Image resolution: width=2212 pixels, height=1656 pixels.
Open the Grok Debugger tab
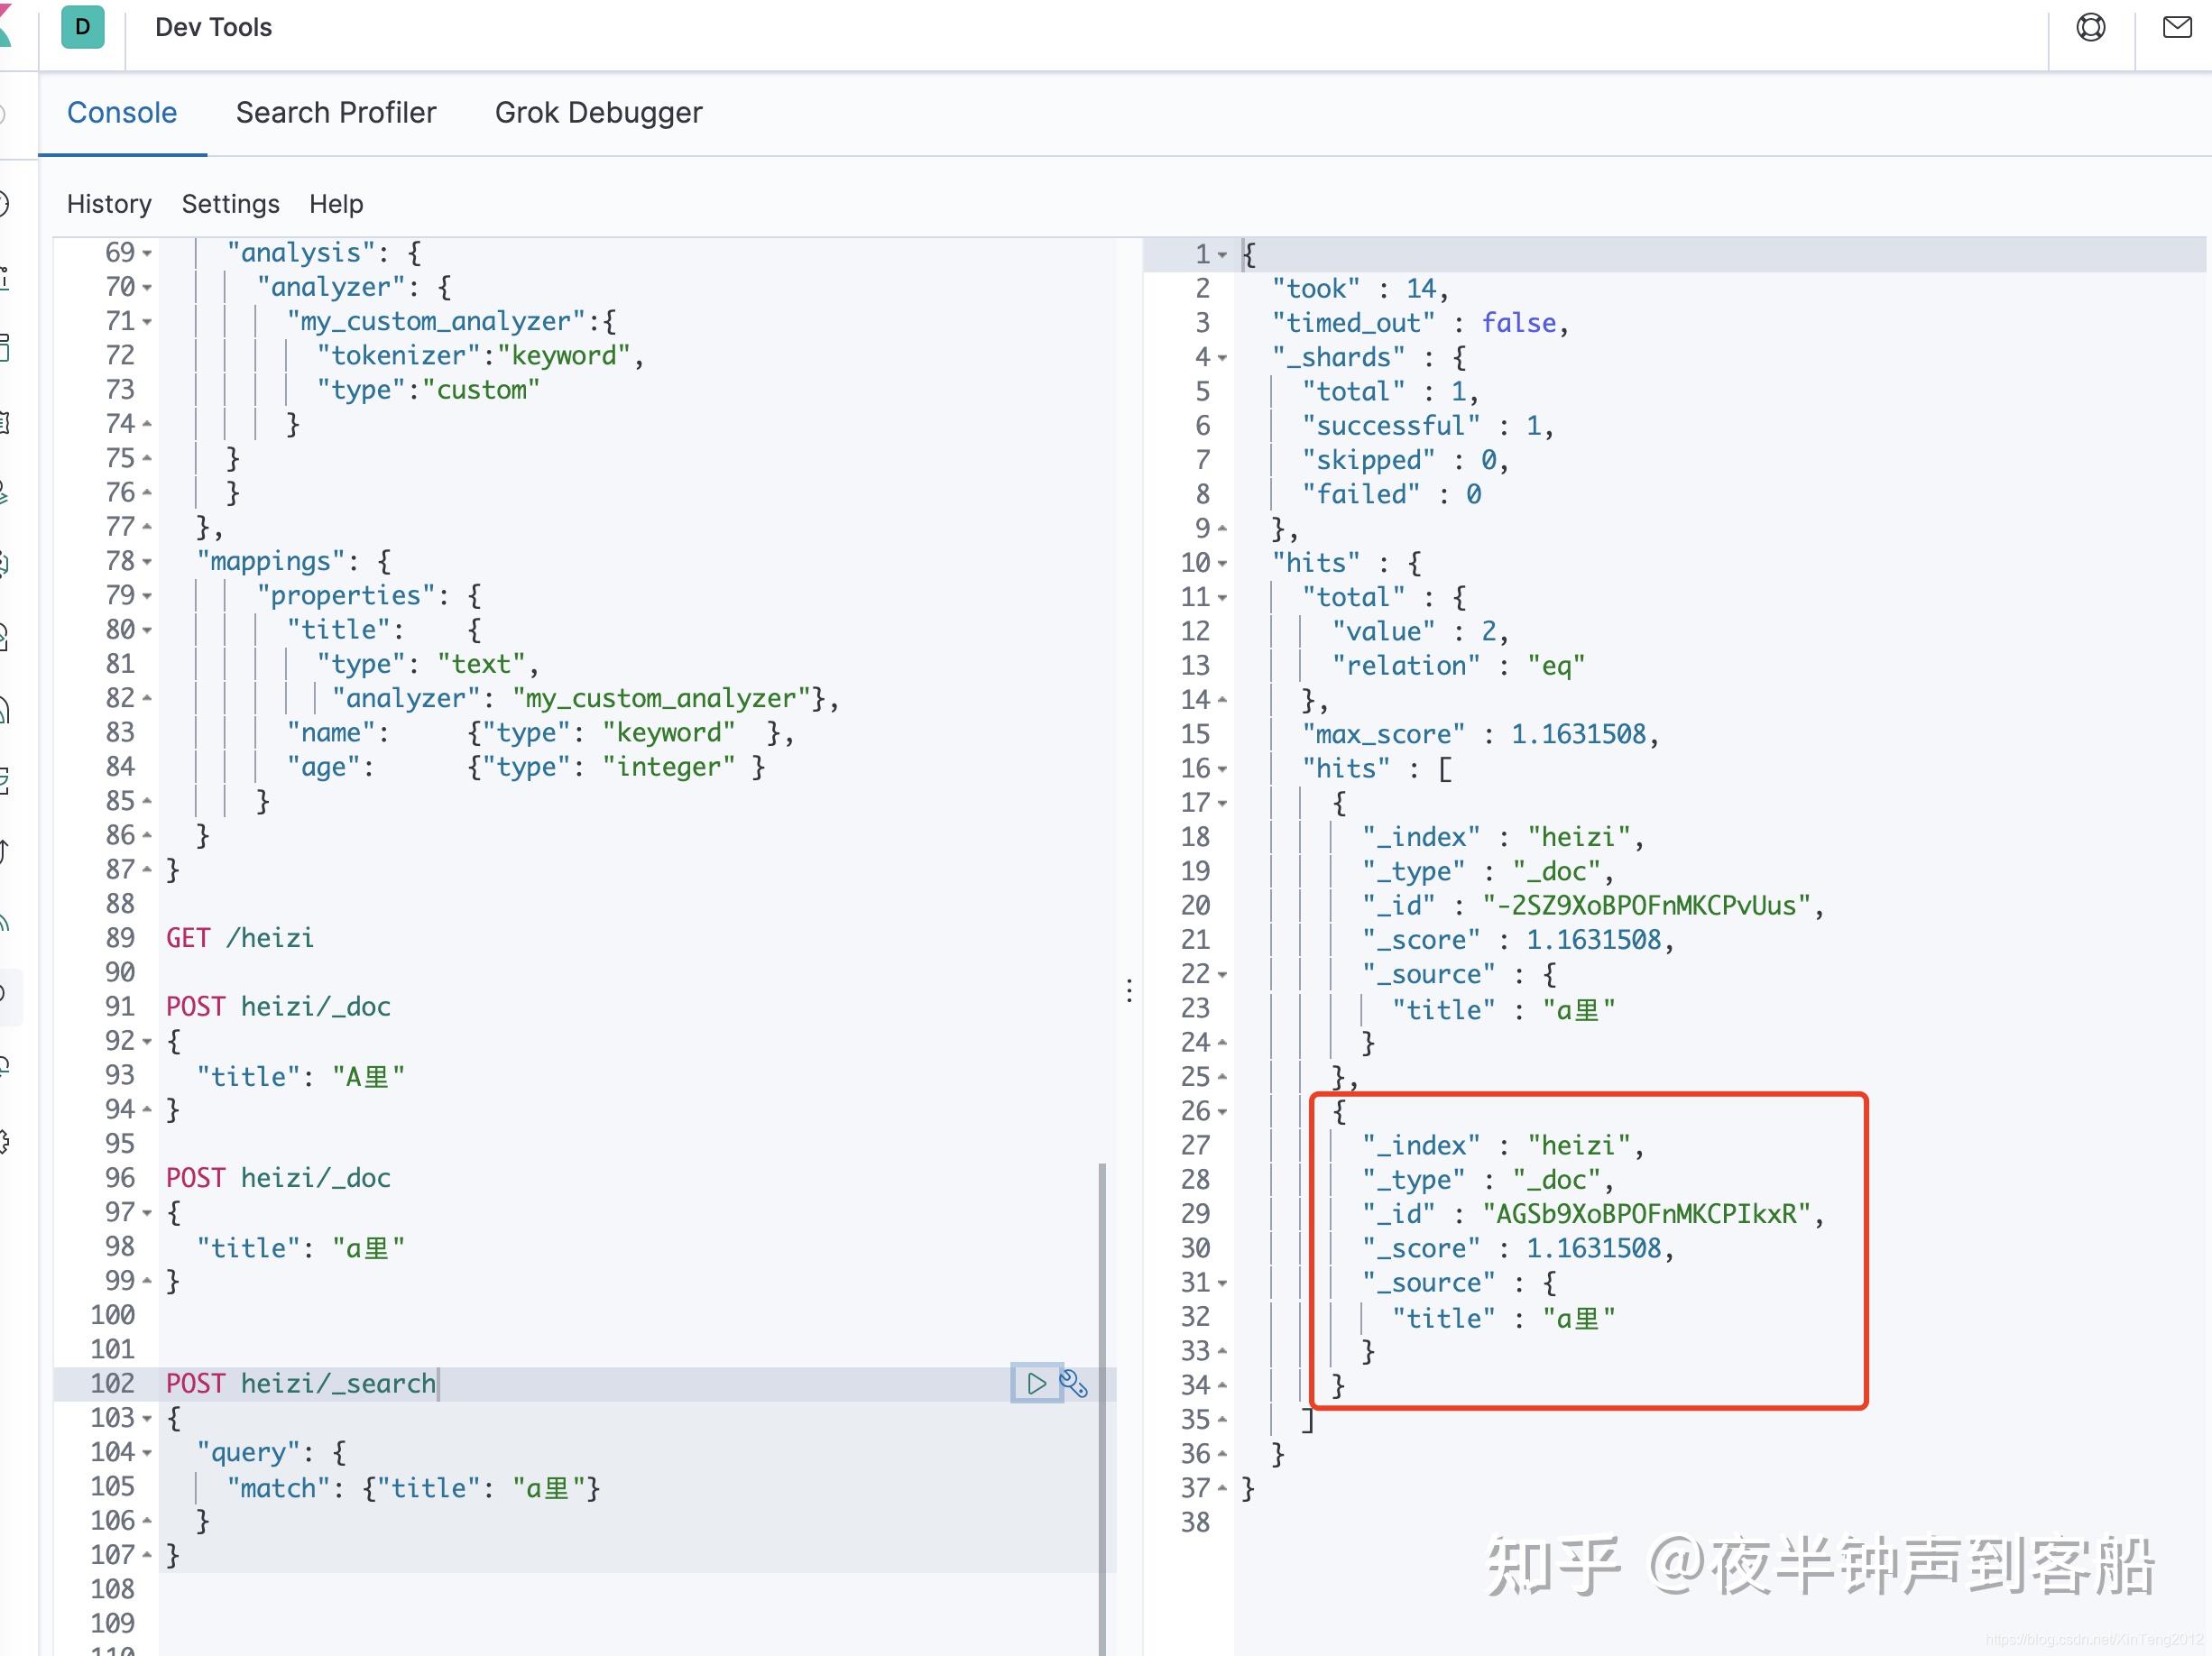tap(598, 113)
